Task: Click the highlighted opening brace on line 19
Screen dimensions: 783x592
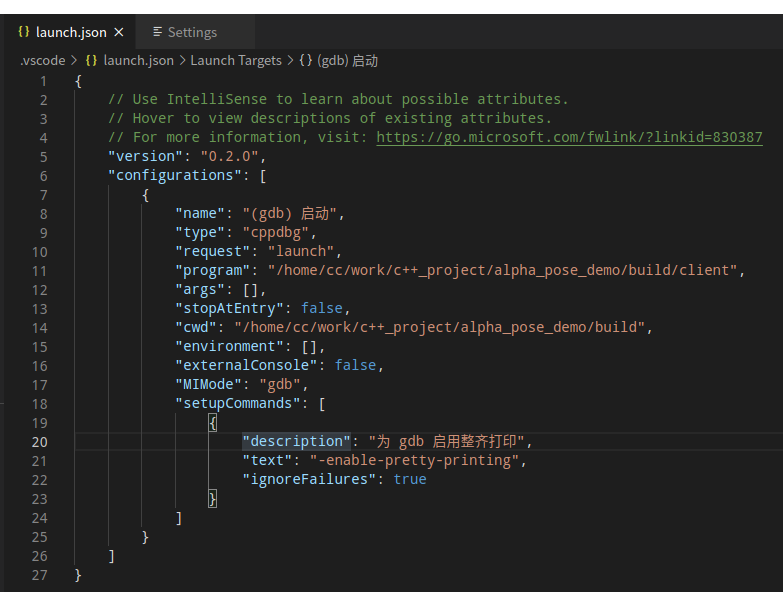Action: 213,422
